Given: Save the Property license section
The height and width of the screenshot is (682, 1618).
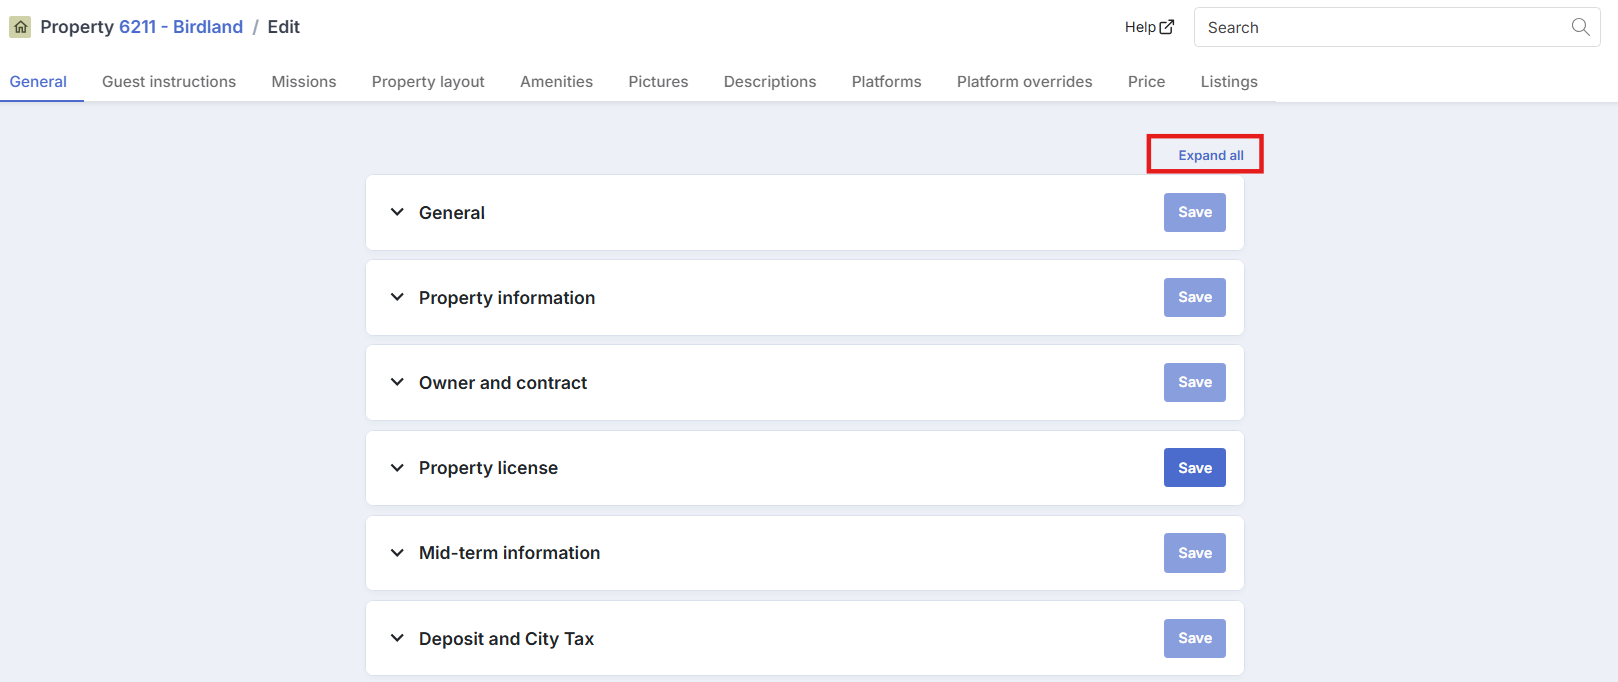Looking at the screenshot, I should (x=1195, y=468).
